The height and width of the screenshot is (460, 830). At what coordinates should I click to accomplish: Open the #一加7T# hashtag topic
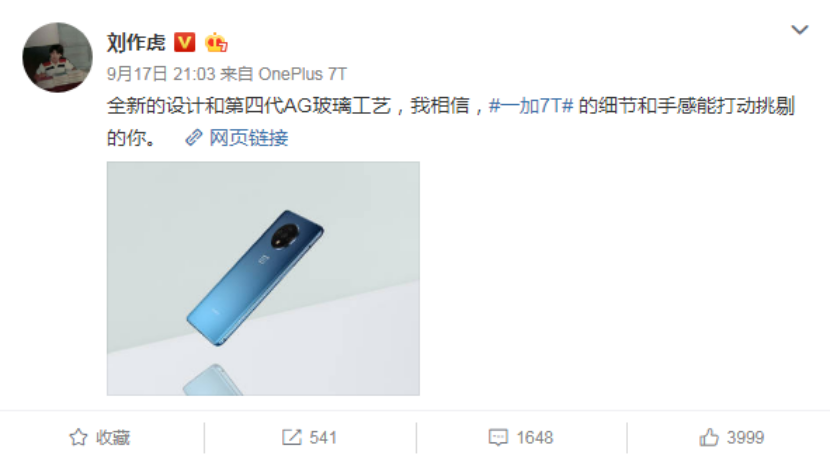click(x=531, y=106)
